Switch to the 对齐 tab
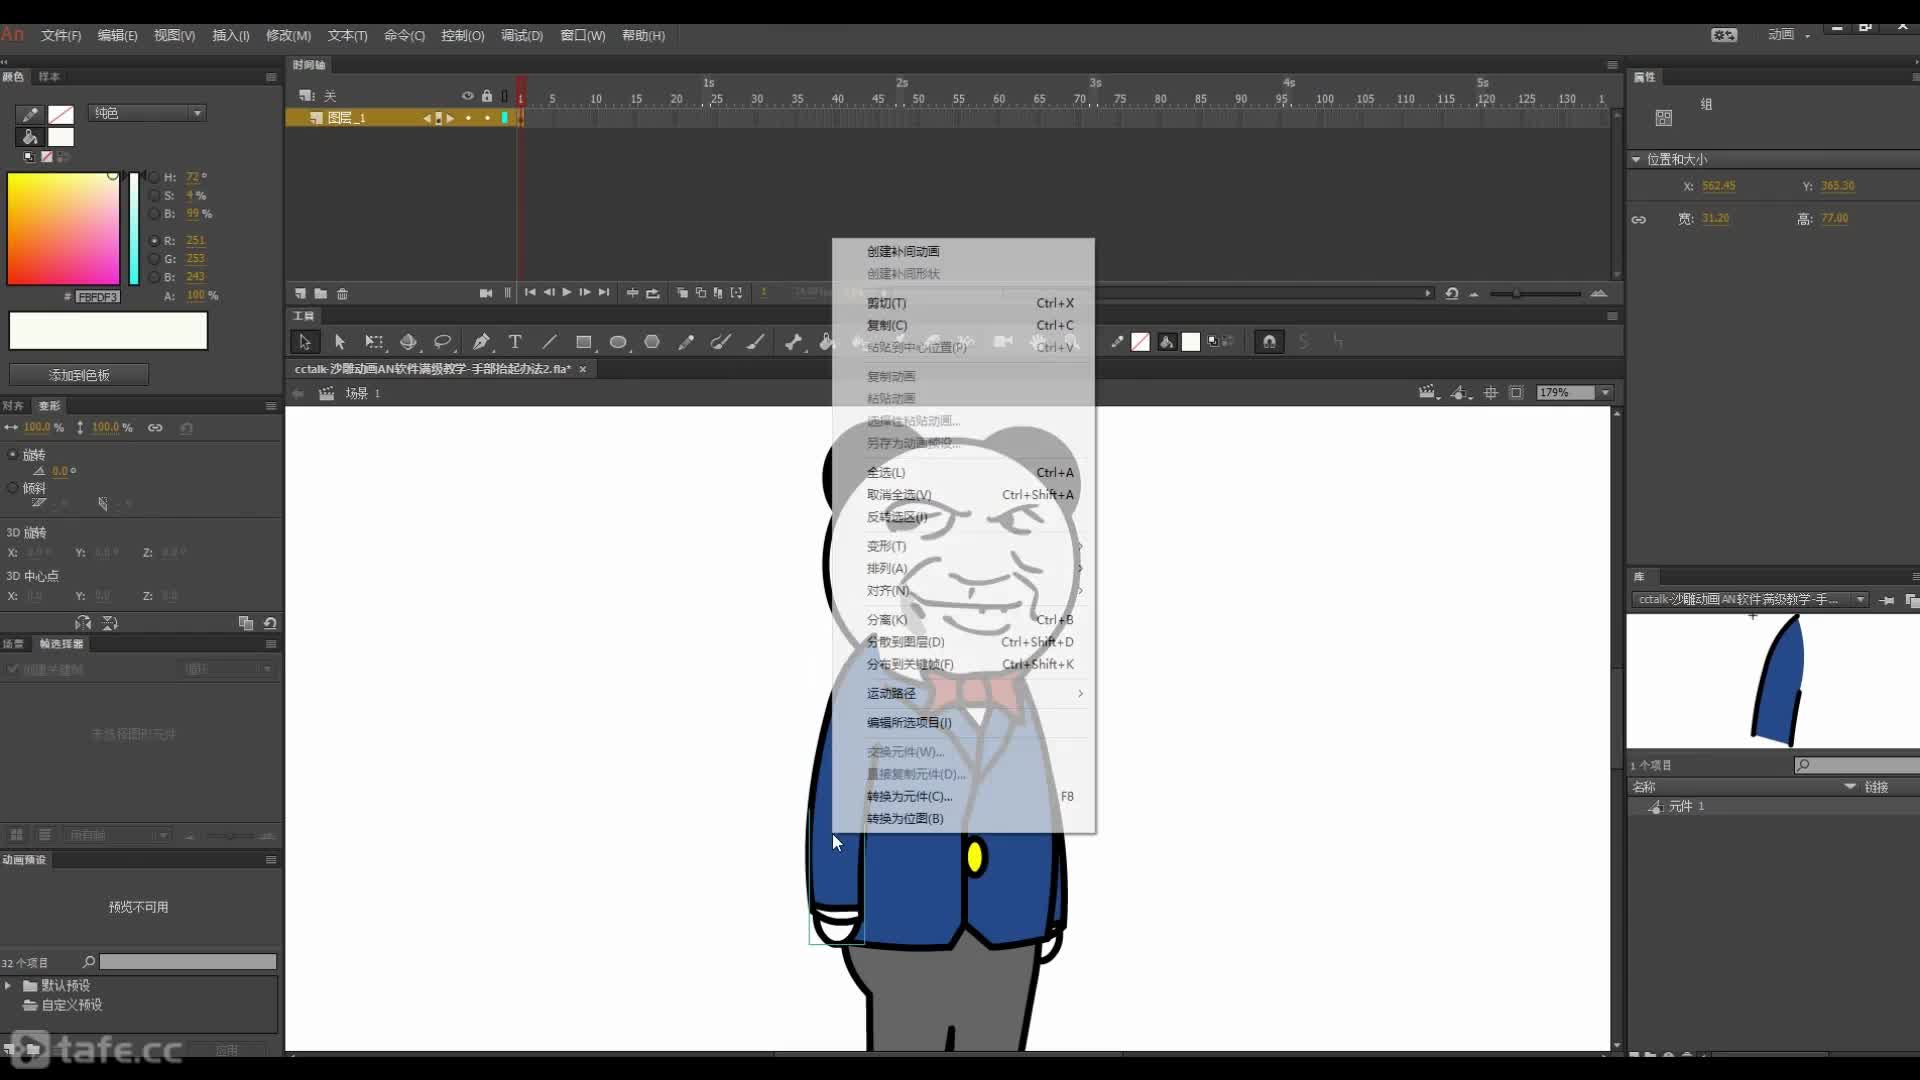Screen dimensions: 1920x1080 click(x=13, y=406)
